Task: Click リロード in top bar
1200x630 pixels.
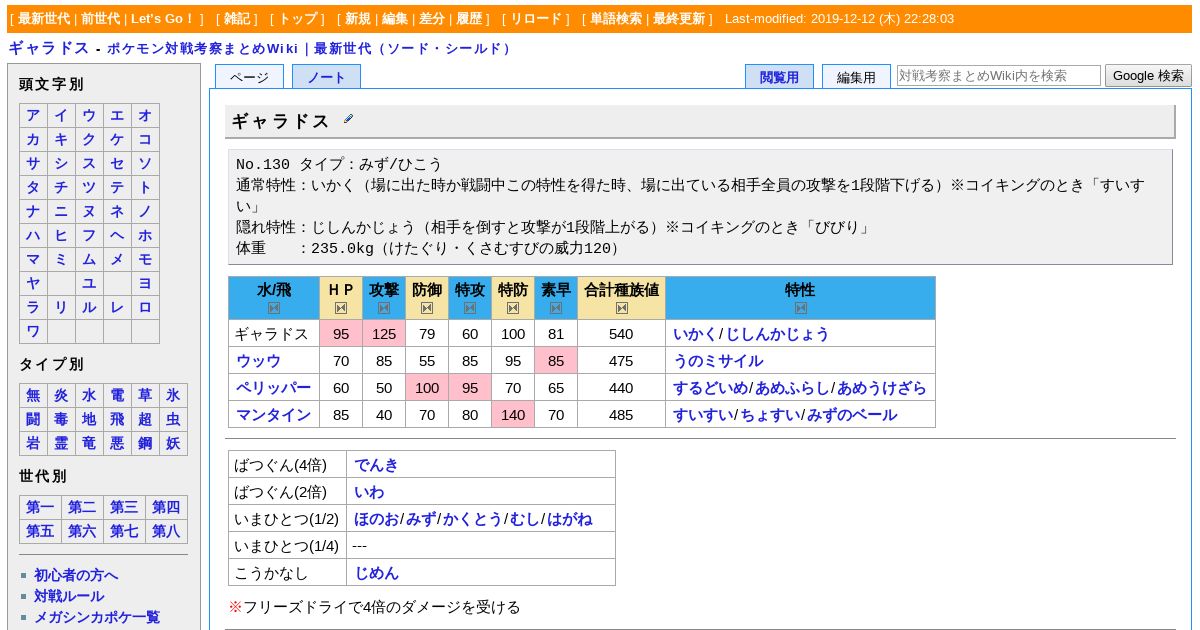Action: [536, 19]
